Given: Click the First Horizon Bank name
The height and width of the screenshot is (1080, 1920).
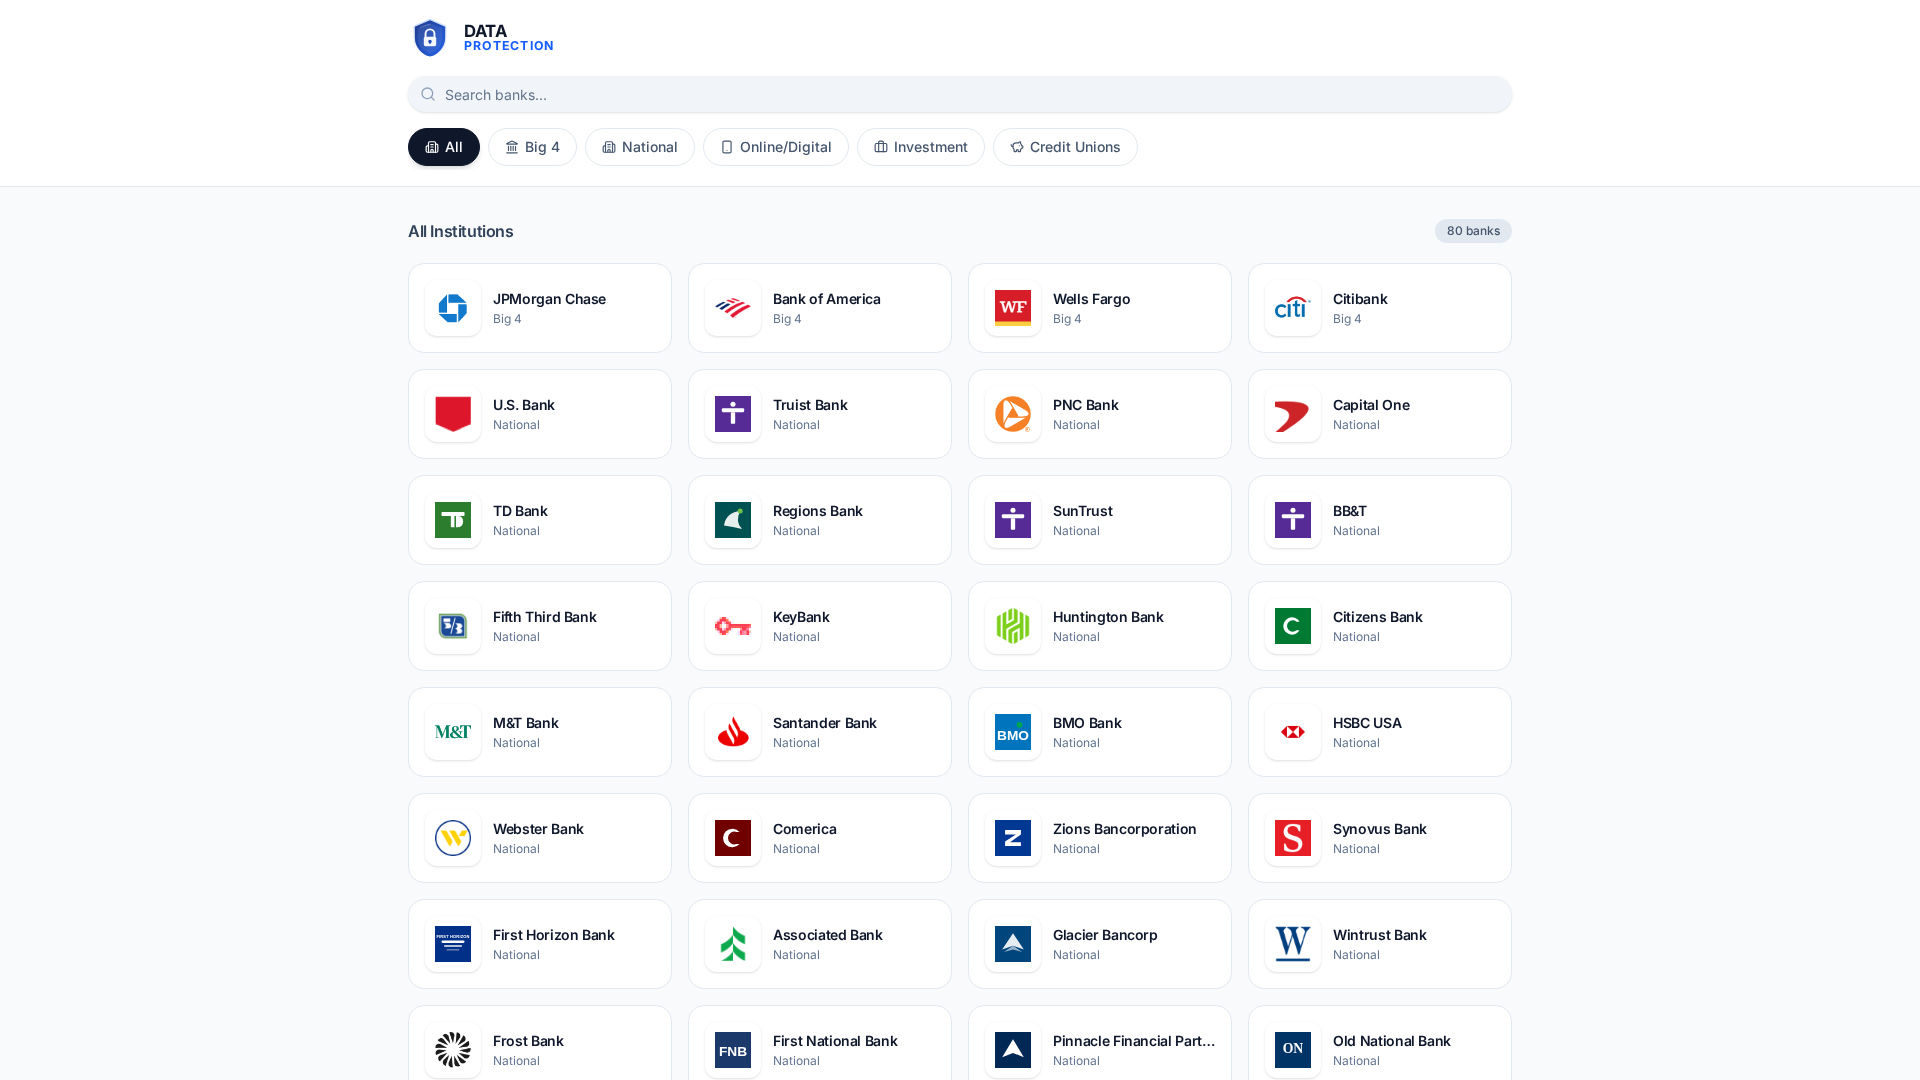Looking at the screenshot, I should [x=554, y=935].
